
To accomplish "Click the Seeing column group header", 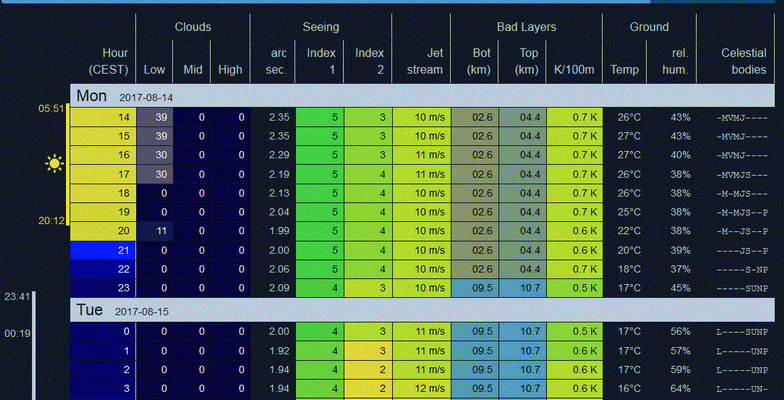I will coord(320,27).
